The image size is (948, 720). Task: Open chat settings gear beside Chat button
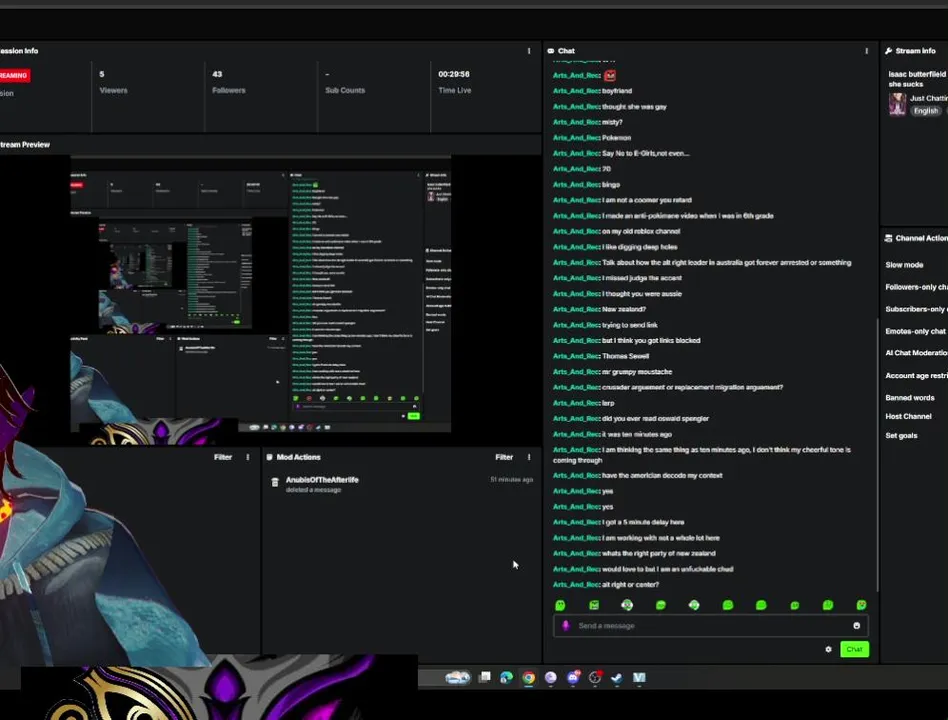click(828, 649)
